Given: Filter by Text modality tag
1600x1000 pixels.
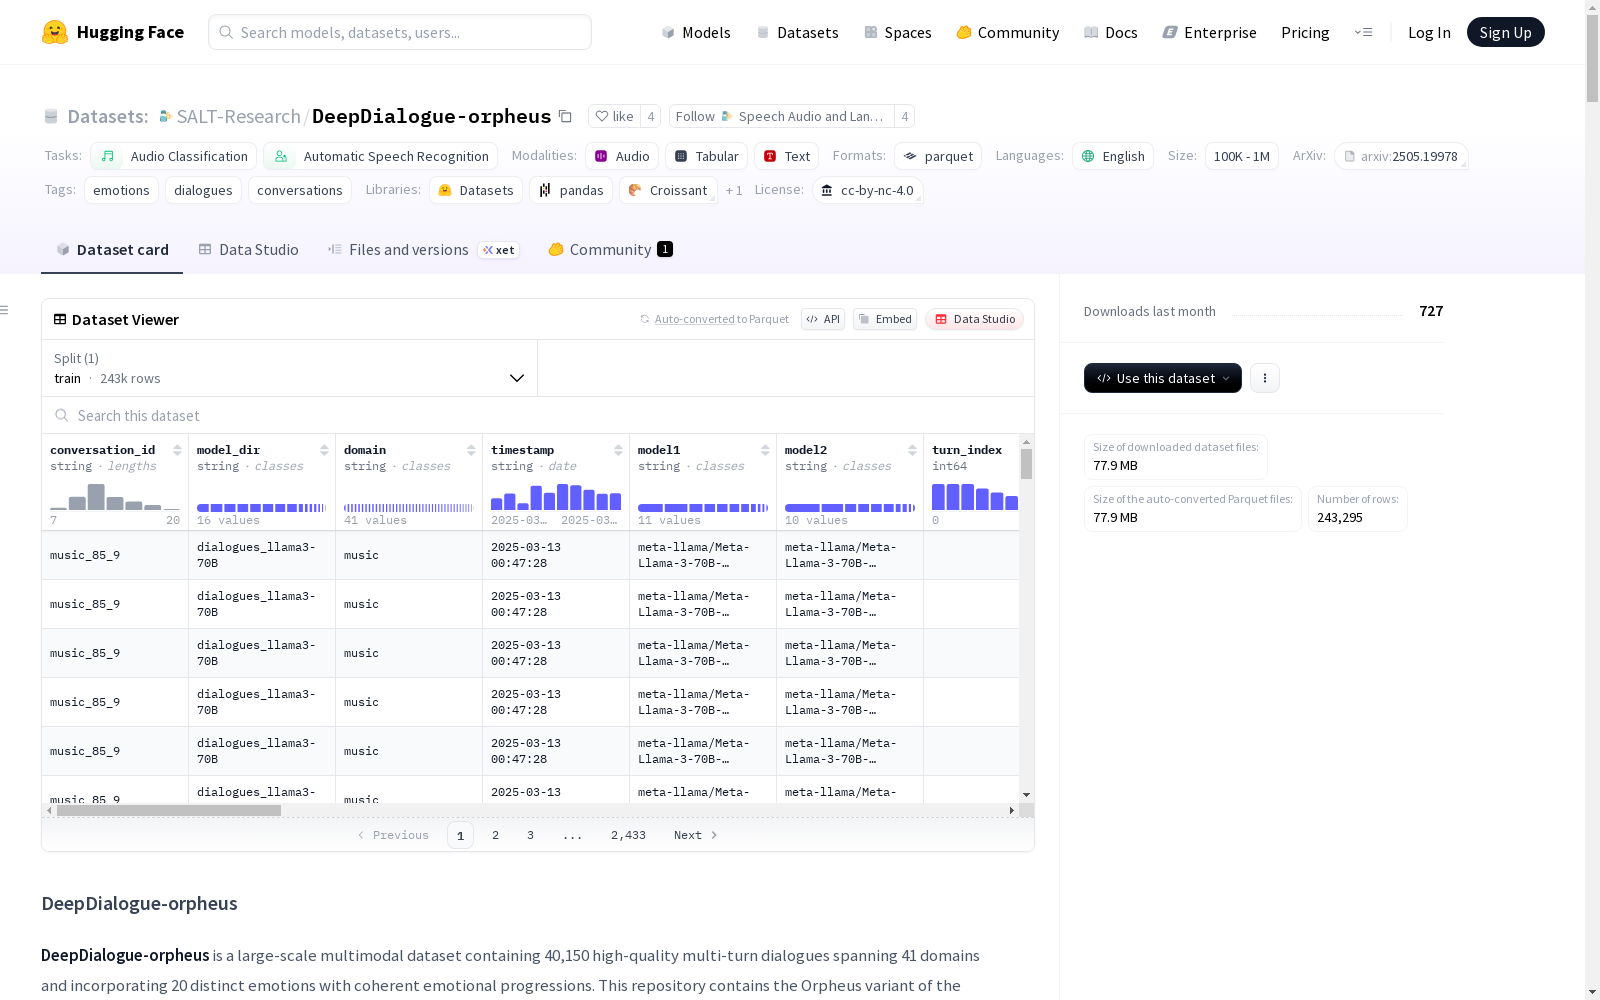Looking at the screenshot, I should pyautogui.click(x=787, y=156).
